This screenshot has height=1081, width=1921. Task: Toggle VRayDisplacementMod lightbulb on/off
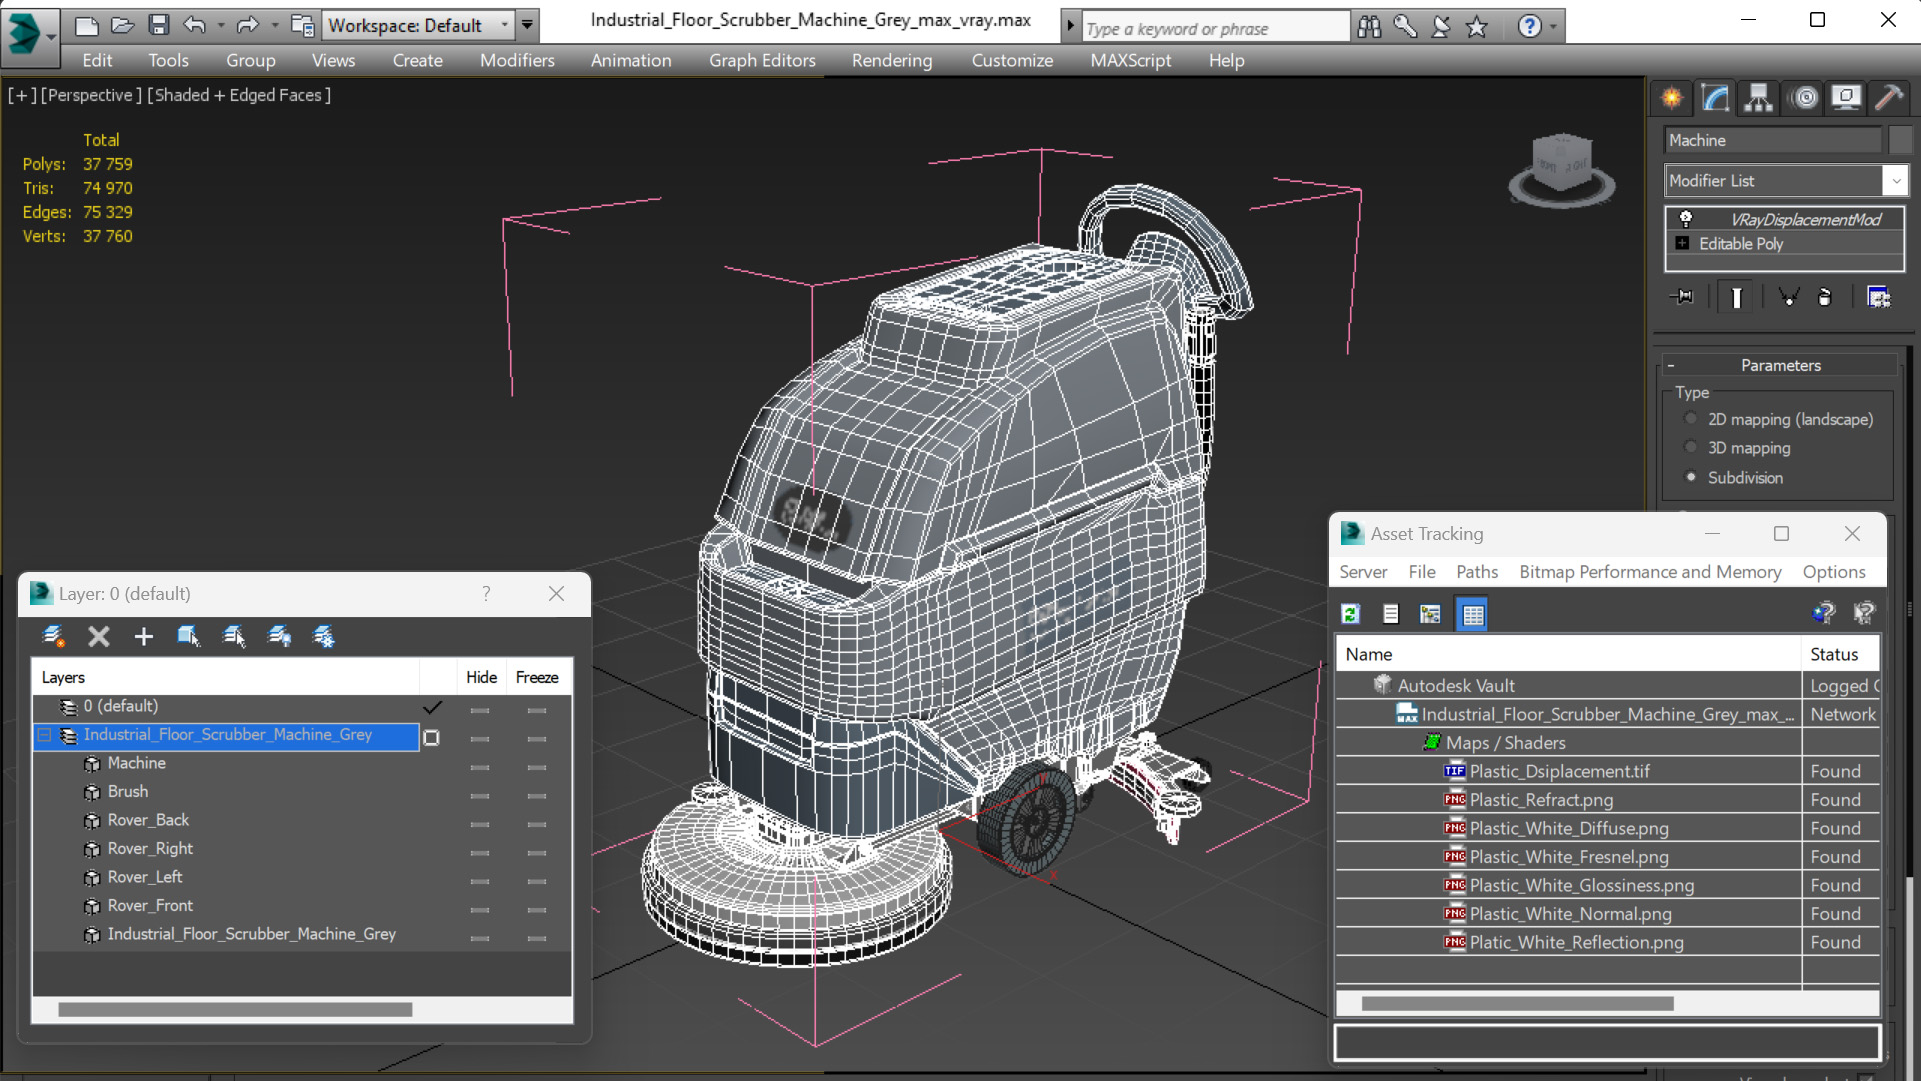click(1686, 219)
